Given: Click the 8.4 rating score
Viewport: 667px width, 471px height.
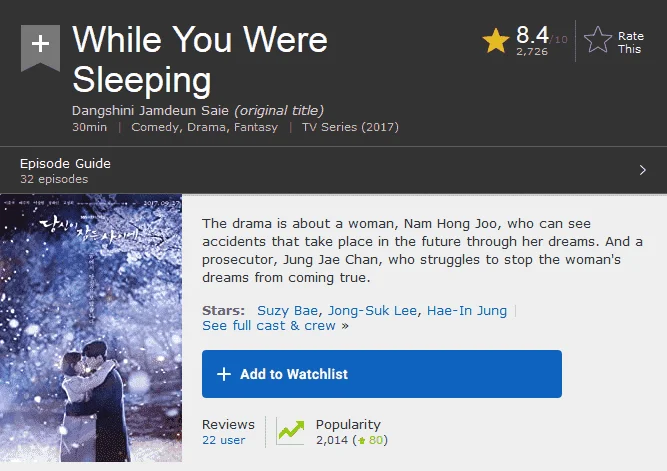Looking at the screenshot, I should 532,35.
